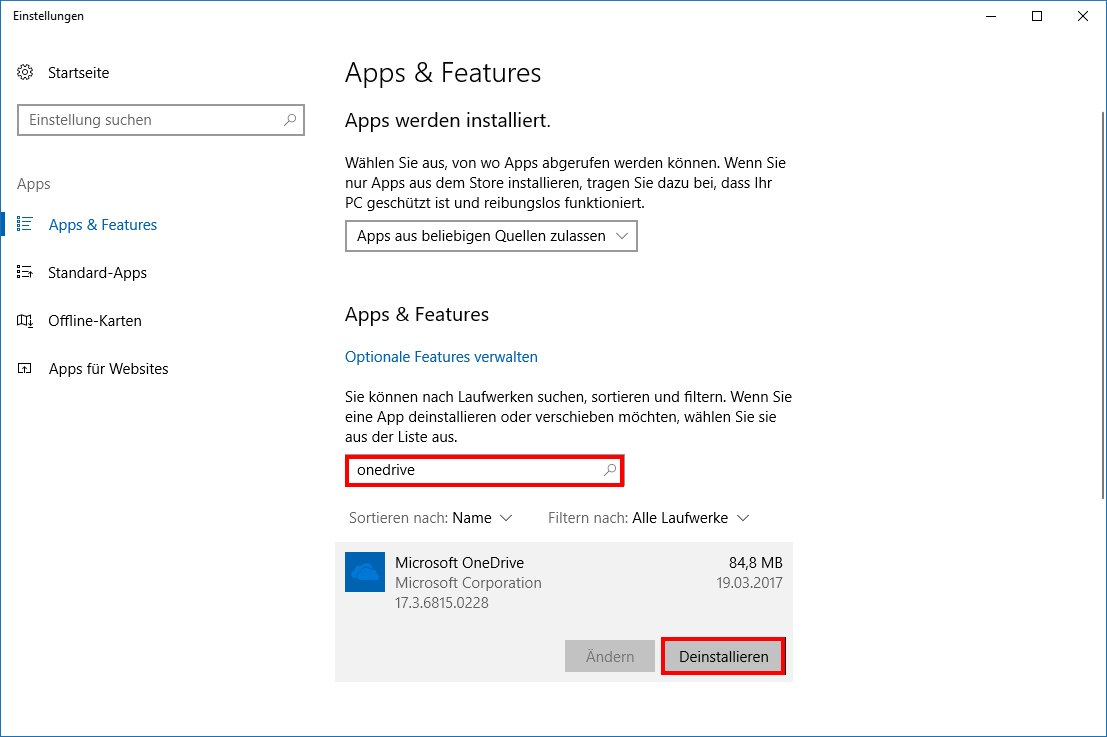Close the Einstellungen window

pyautogui.click(x=1082, y=16)
